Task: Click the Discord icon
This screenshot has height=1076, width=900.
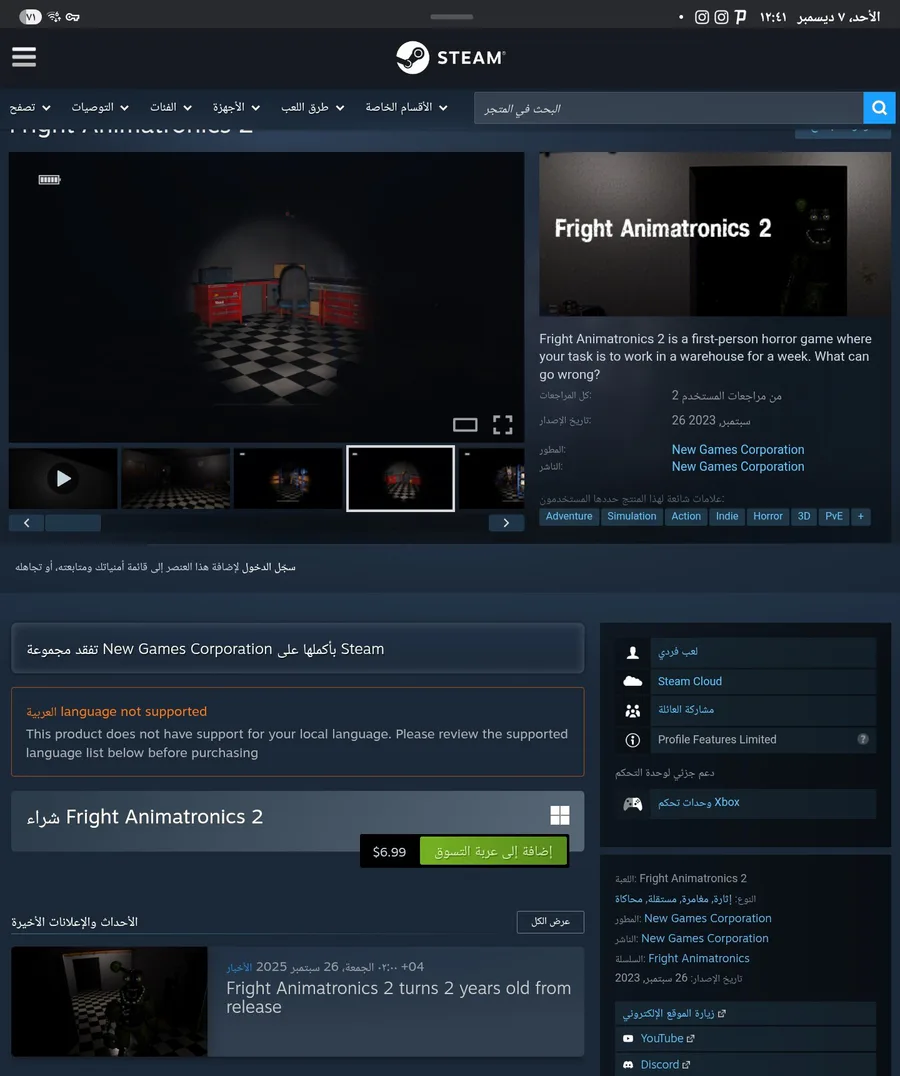Action: click(628, 1064)
